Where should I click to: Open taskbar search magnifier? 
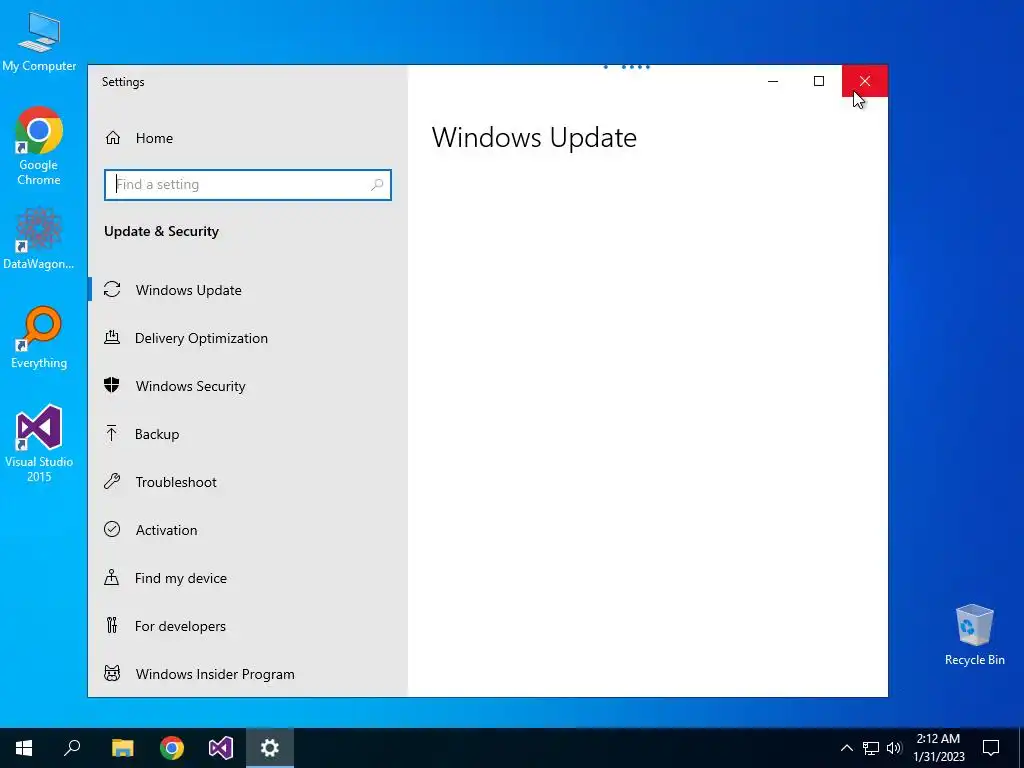coord(72,748)
